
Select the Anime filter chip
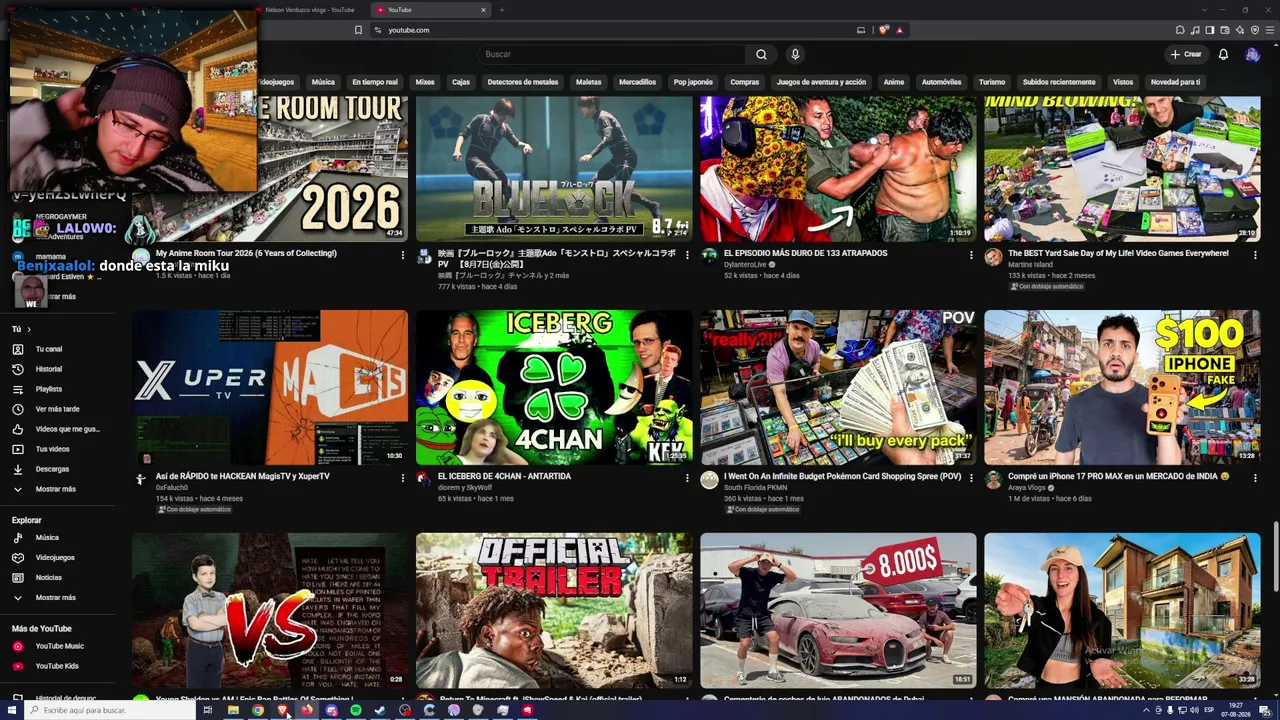point(894,82)
